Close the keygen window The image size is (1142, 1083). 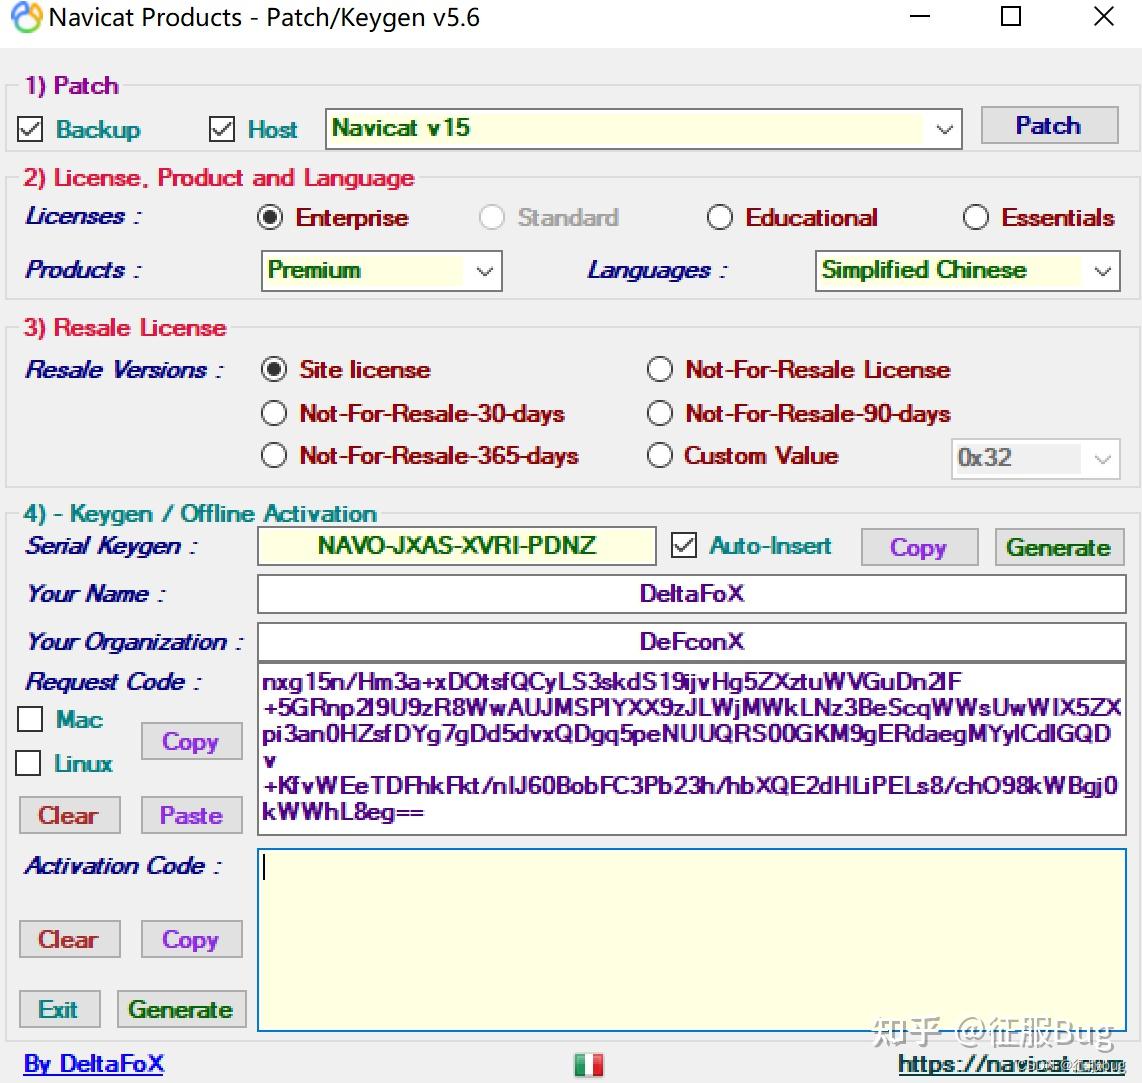point(1104,17)
